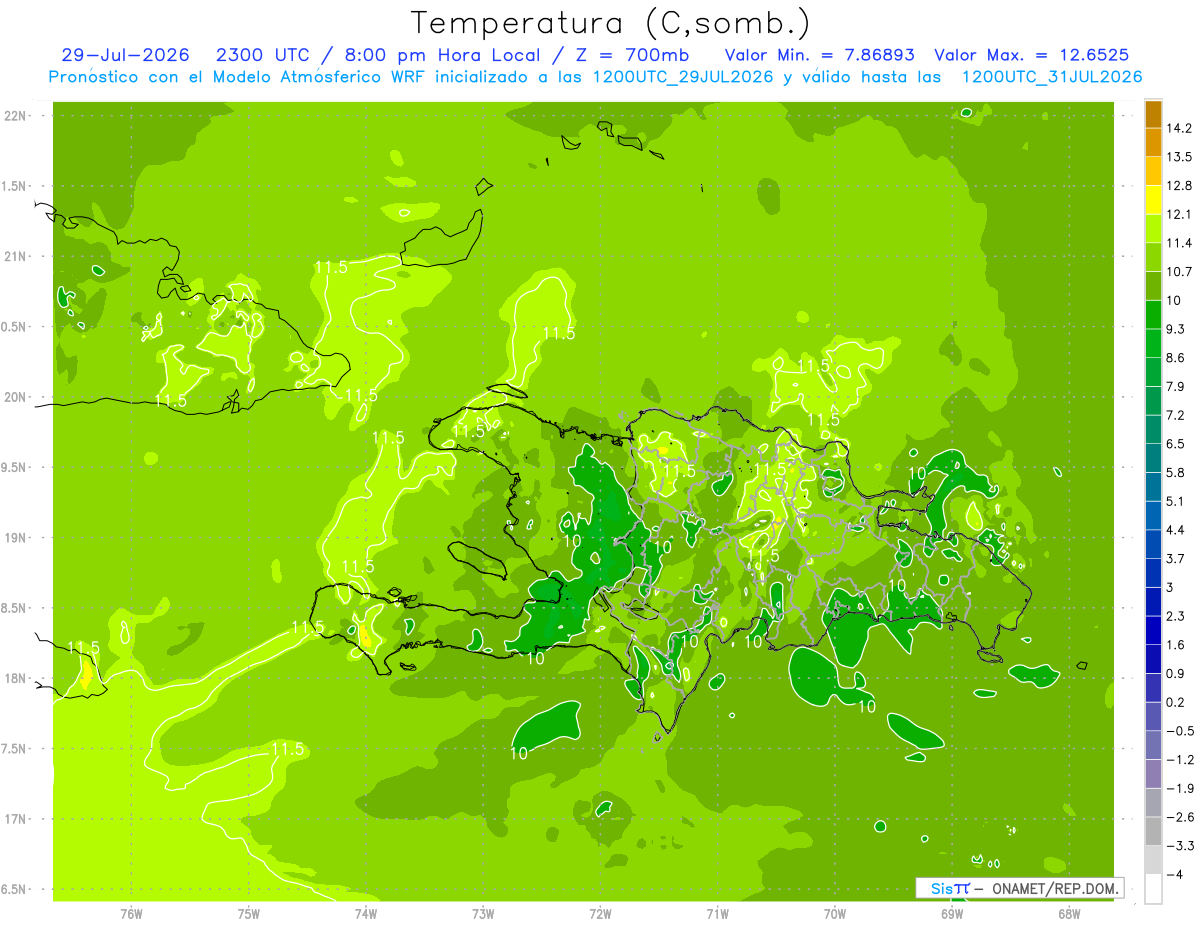Viewport: 1200px width, 927px height.
Task: Click the "17N" latitude axis label
Action: click(14, 819)
